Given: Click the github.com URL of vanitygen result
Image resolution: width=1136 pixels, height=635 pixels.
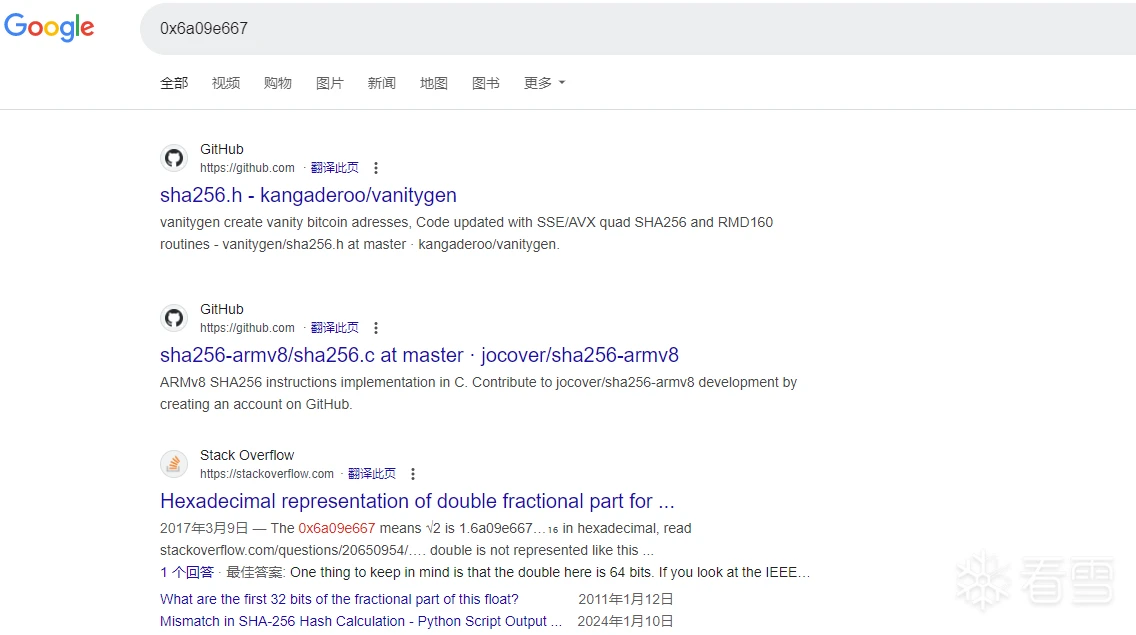Looking at the screenshot, I should (247, 168).
